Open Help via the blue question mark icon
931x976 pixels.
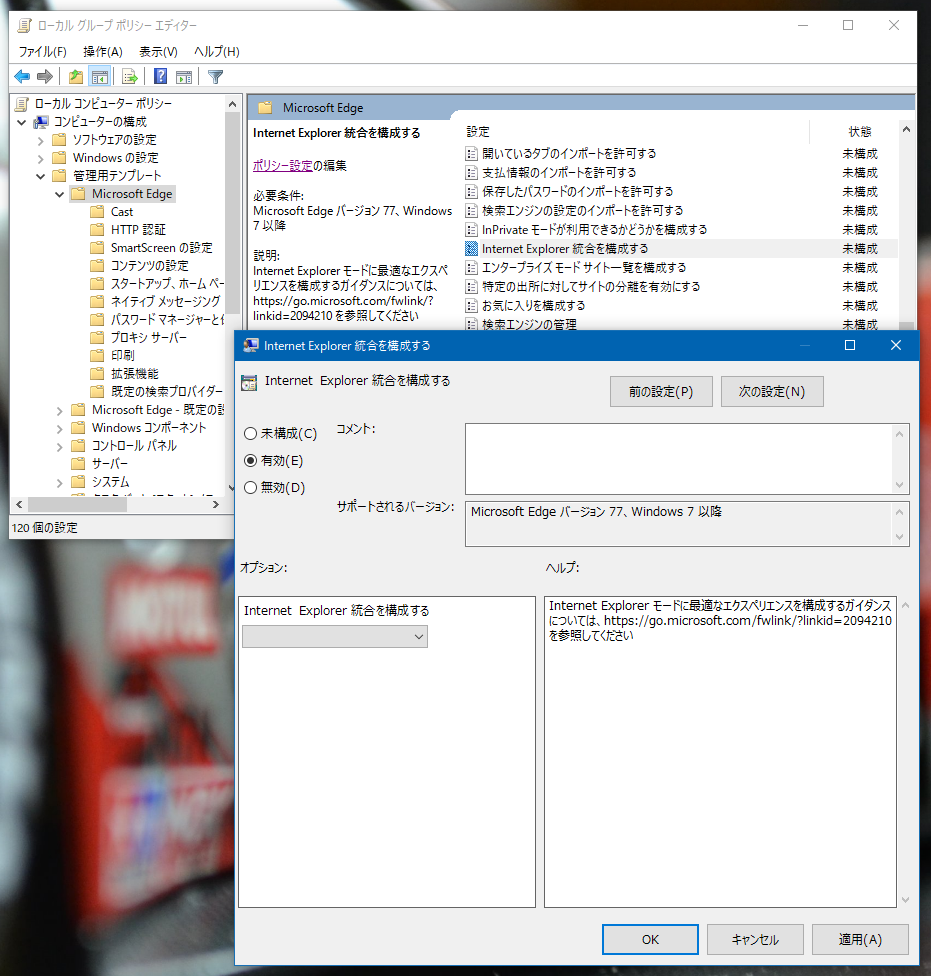click(160, 76)
